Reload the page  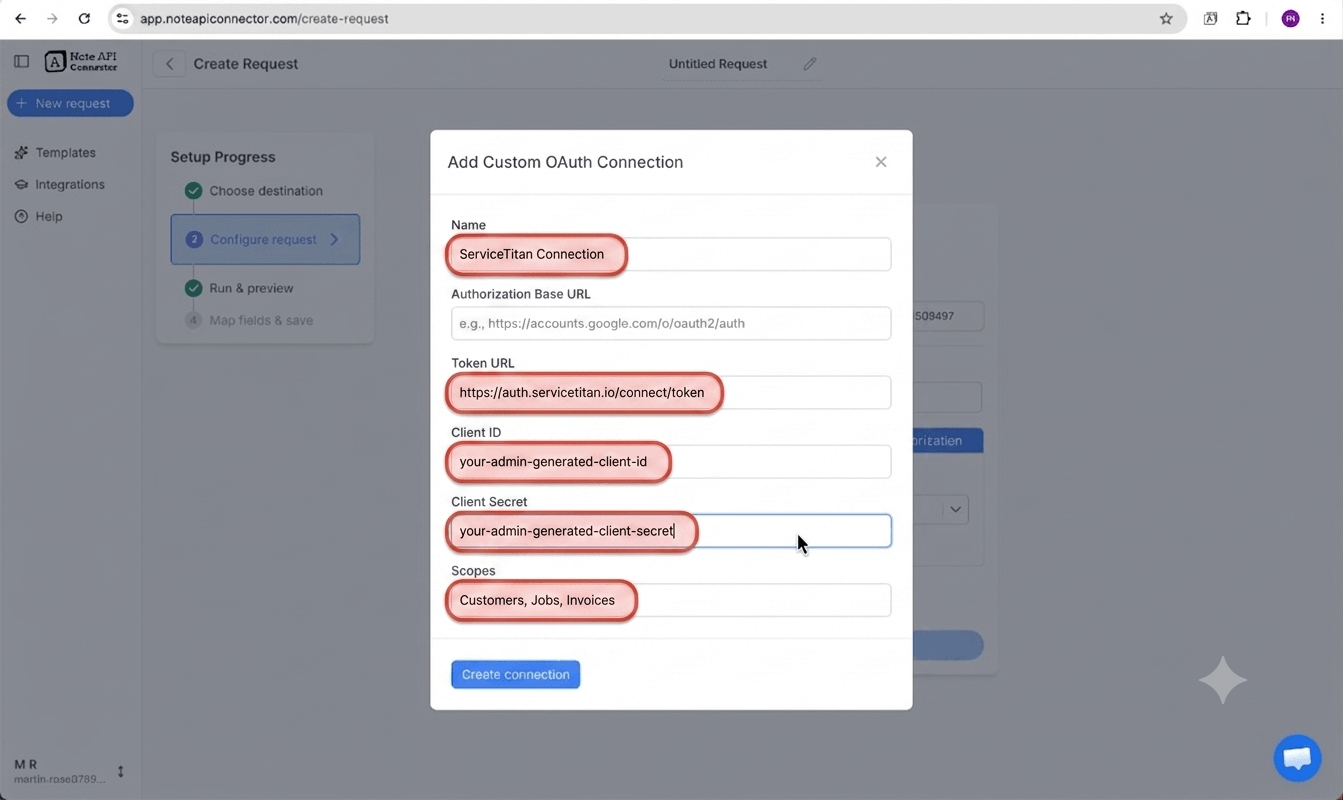pos(84,19)
